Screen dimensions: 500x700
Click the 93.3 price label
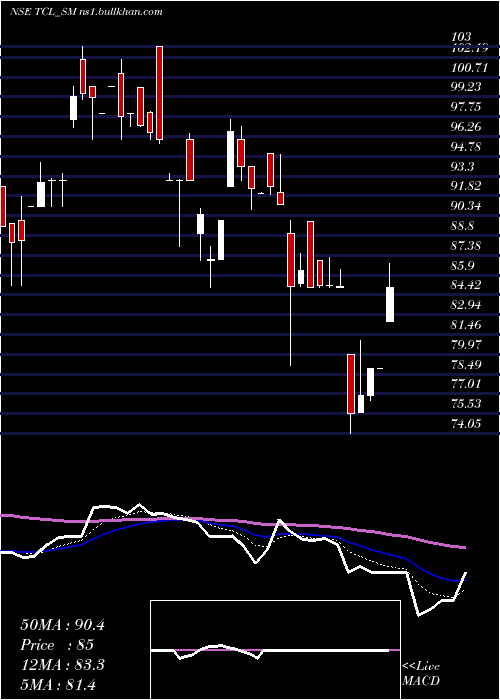pos(463,167)
